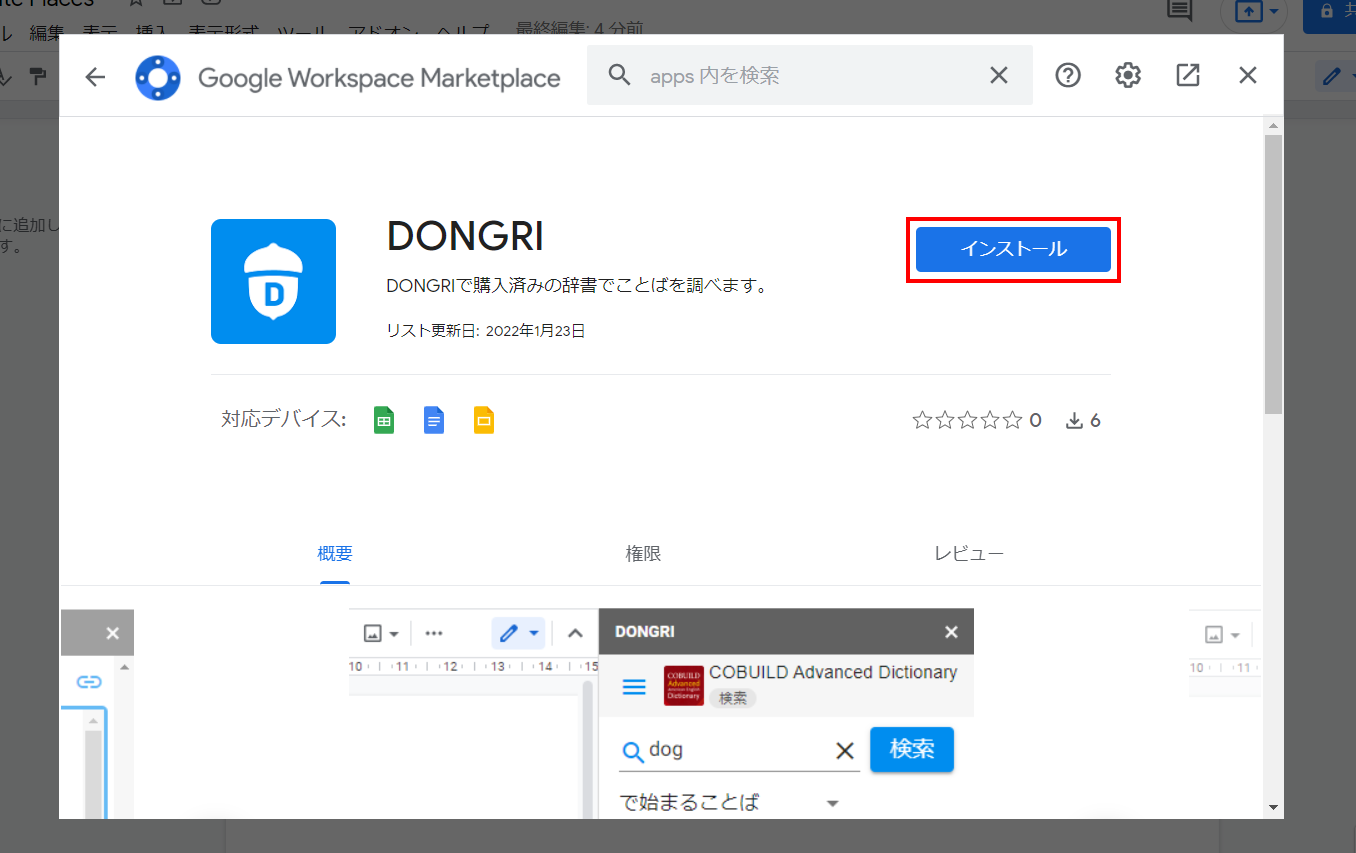This screenshot has width=1356, height=853.
Task: Open the comments icon in Docs window
Action: point(1180,11)
